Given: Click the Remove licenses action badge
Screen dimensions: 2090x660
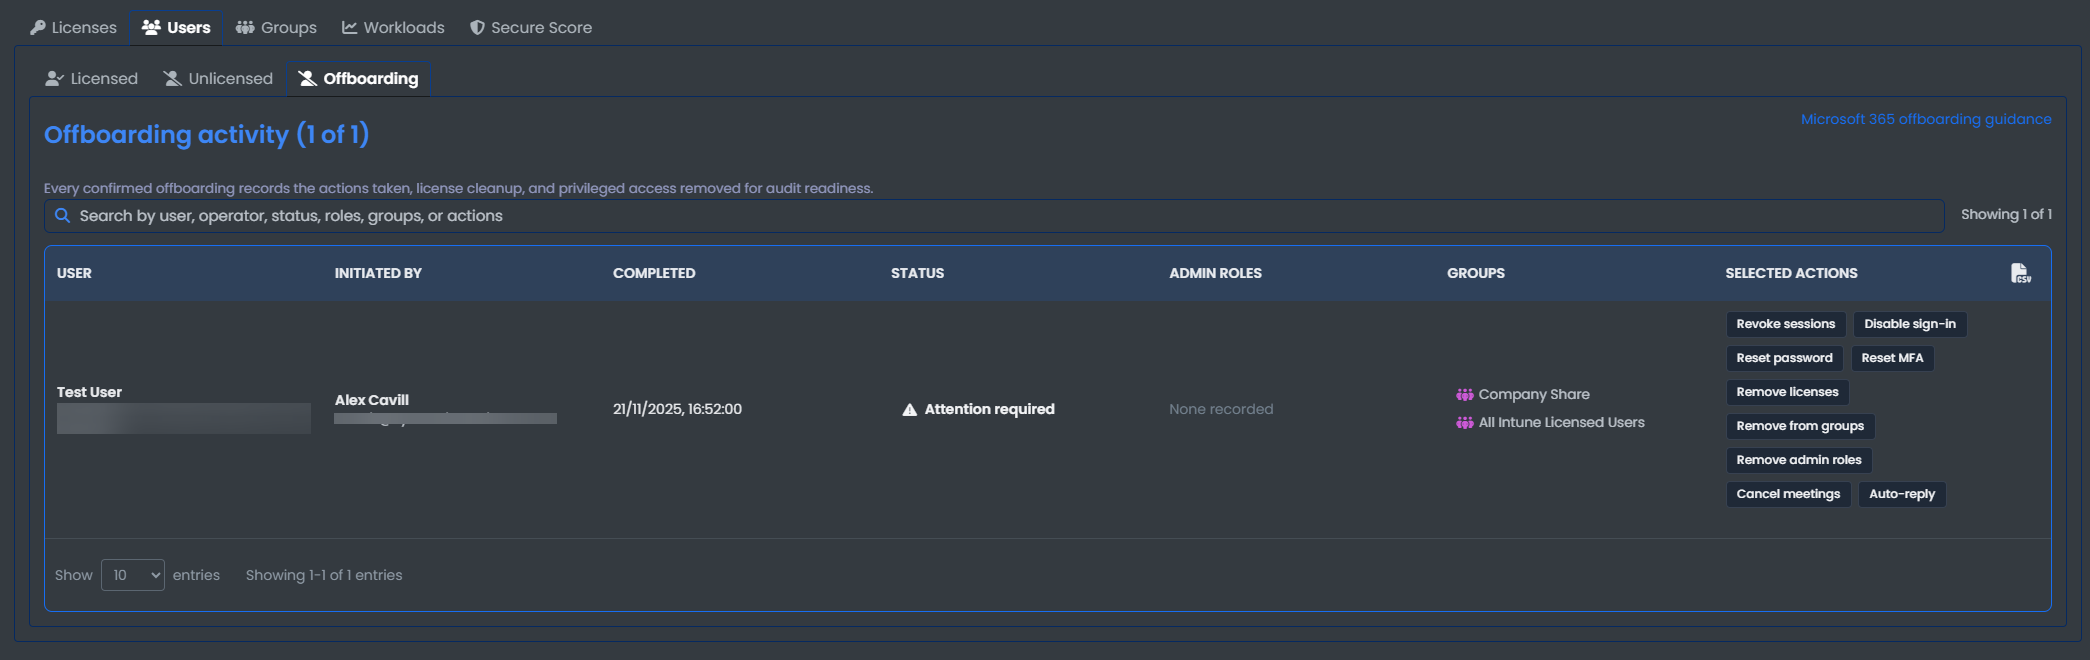Looking at the screenshot, I should coord(1787,392).
